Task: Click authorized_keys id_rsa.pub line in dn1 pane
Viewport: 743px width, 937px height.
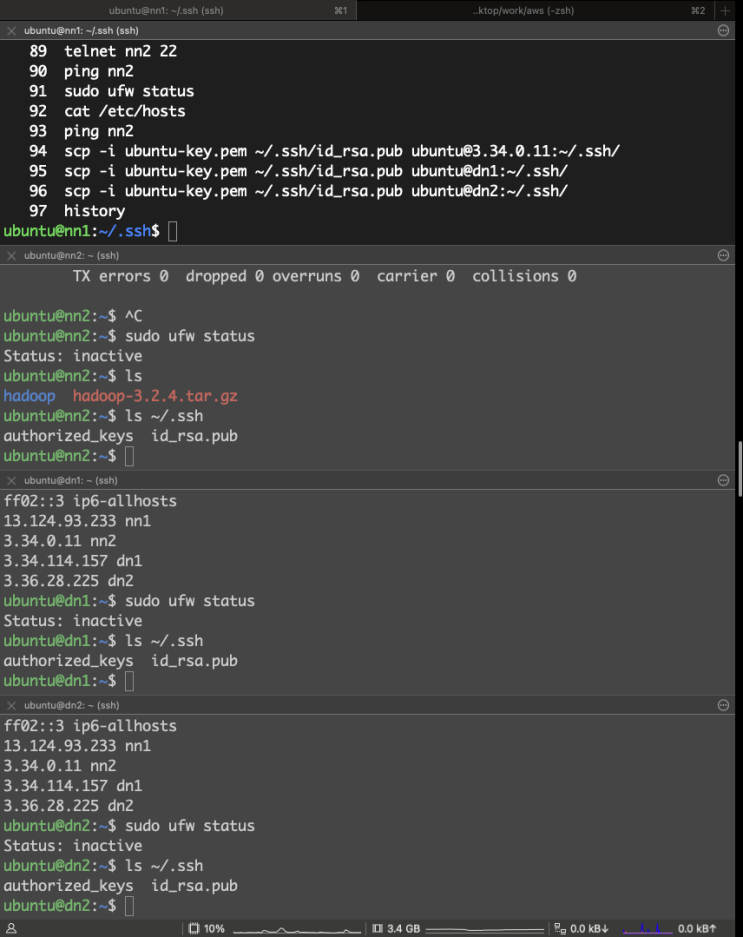Action: coord(121,661)
